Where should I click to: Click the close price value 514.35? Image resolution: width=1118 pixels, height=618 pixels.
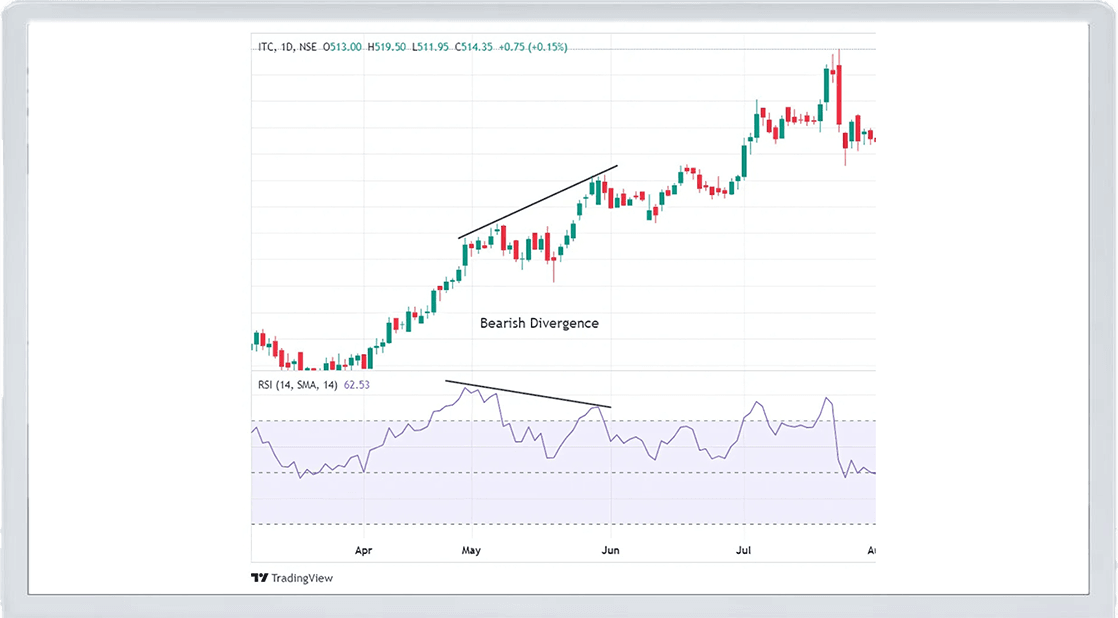475,47
